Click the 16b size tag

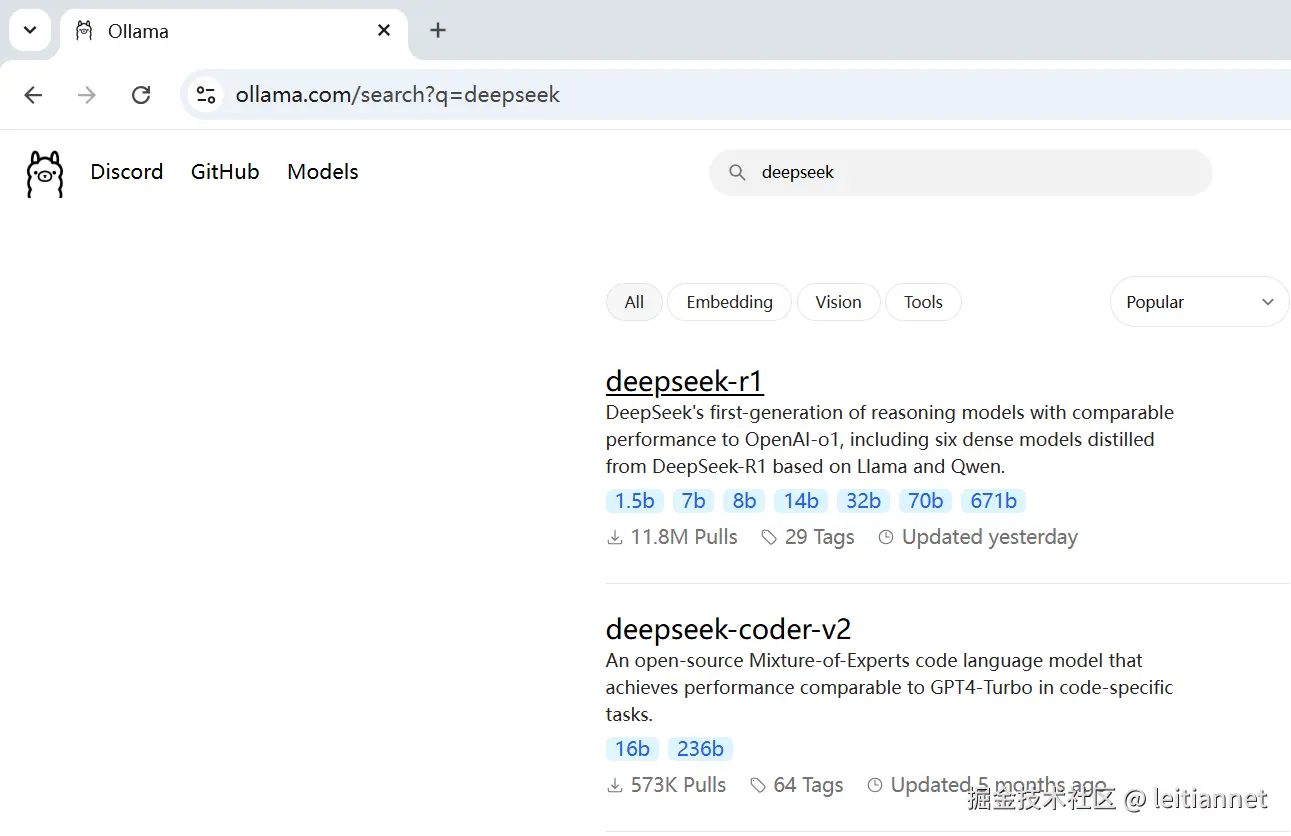(633, 749)
